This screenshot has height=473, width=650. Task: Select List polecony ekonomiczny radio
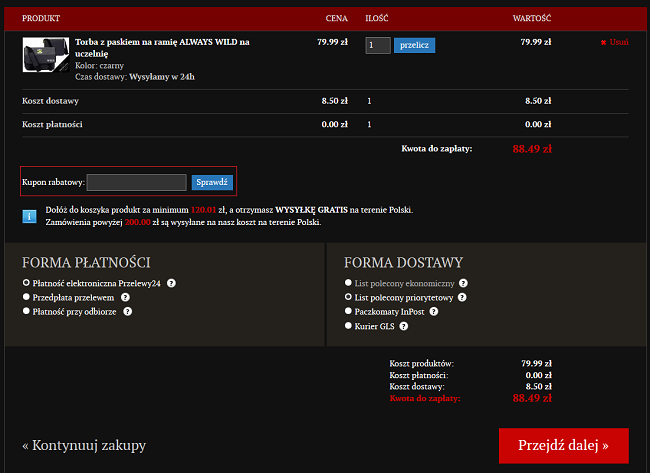coord(348,283)
